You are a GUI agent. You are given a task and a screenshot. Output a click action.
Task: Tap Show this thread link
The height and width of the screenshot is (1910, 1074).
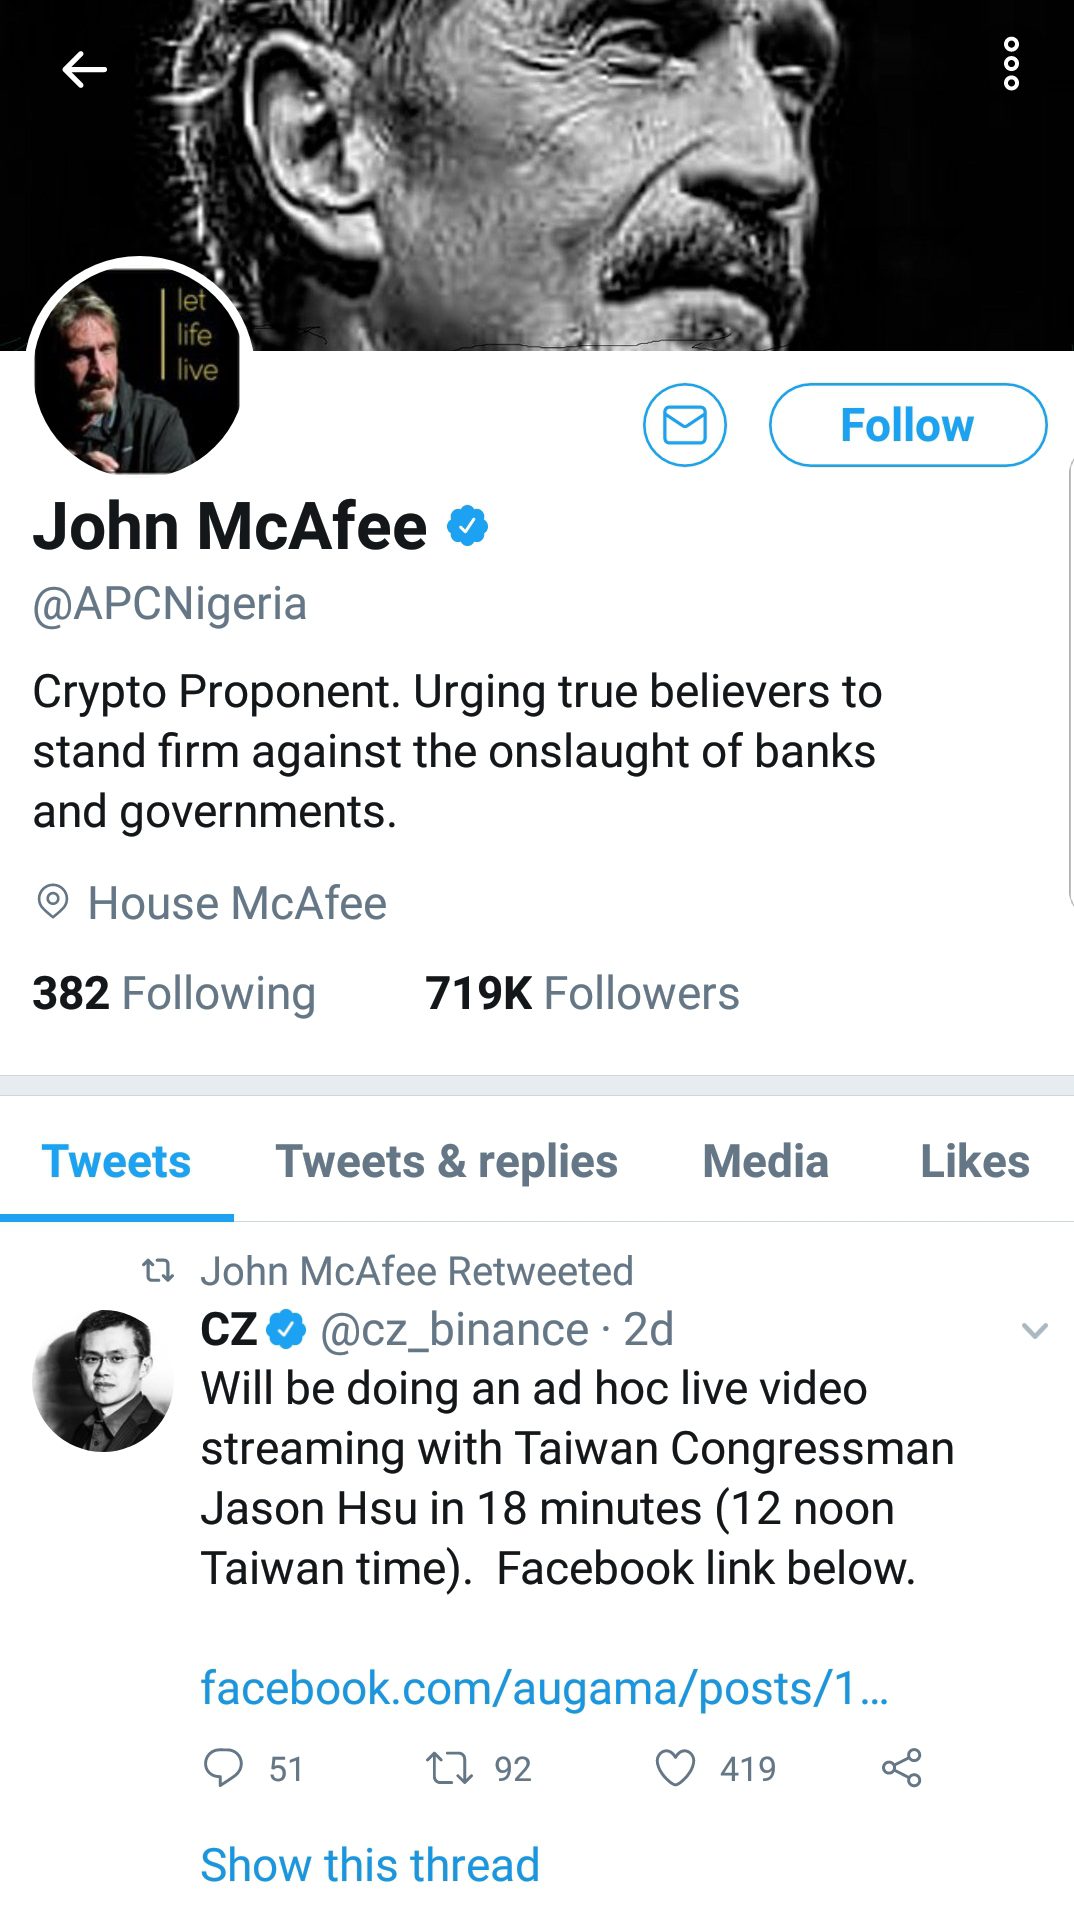point(370,1865)
